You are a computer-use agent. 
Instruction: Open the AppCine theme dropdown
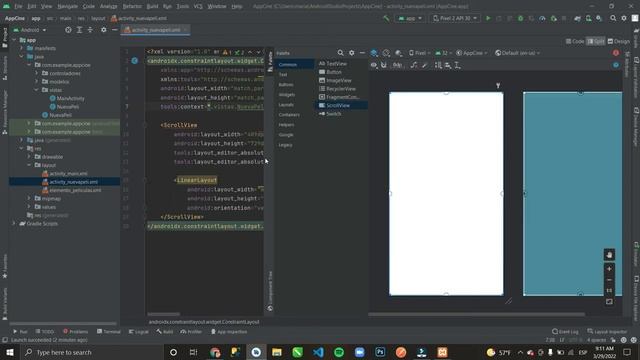click(x=471, y=53)
